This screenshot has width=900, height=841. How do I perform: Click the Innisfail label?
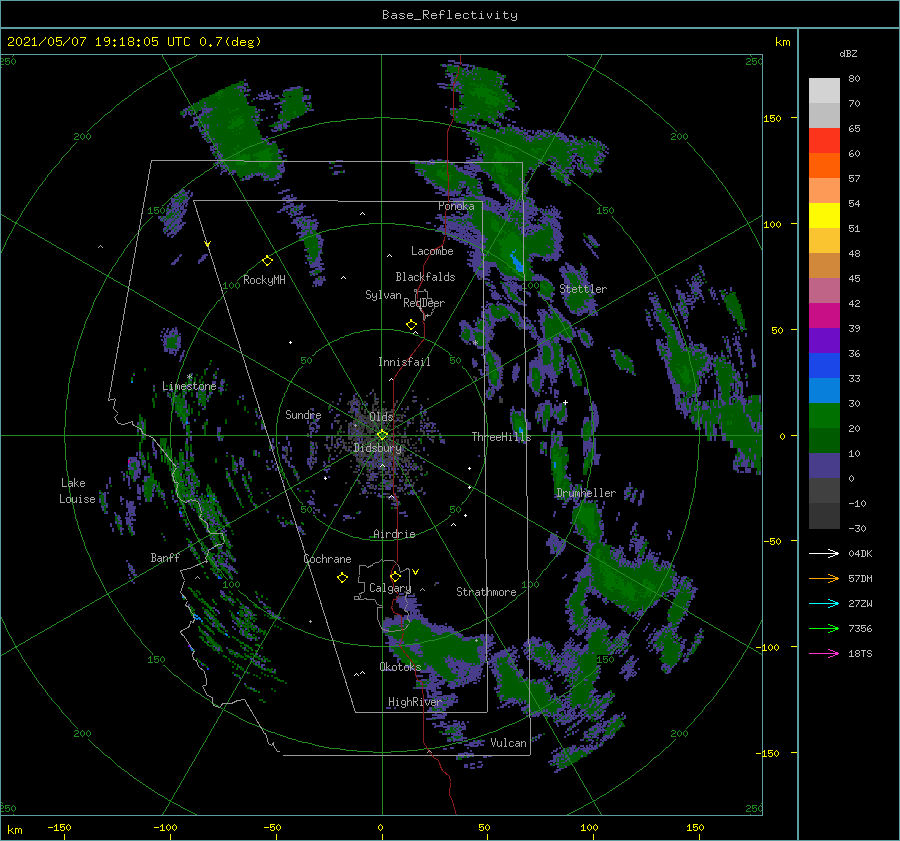point(404,362)
